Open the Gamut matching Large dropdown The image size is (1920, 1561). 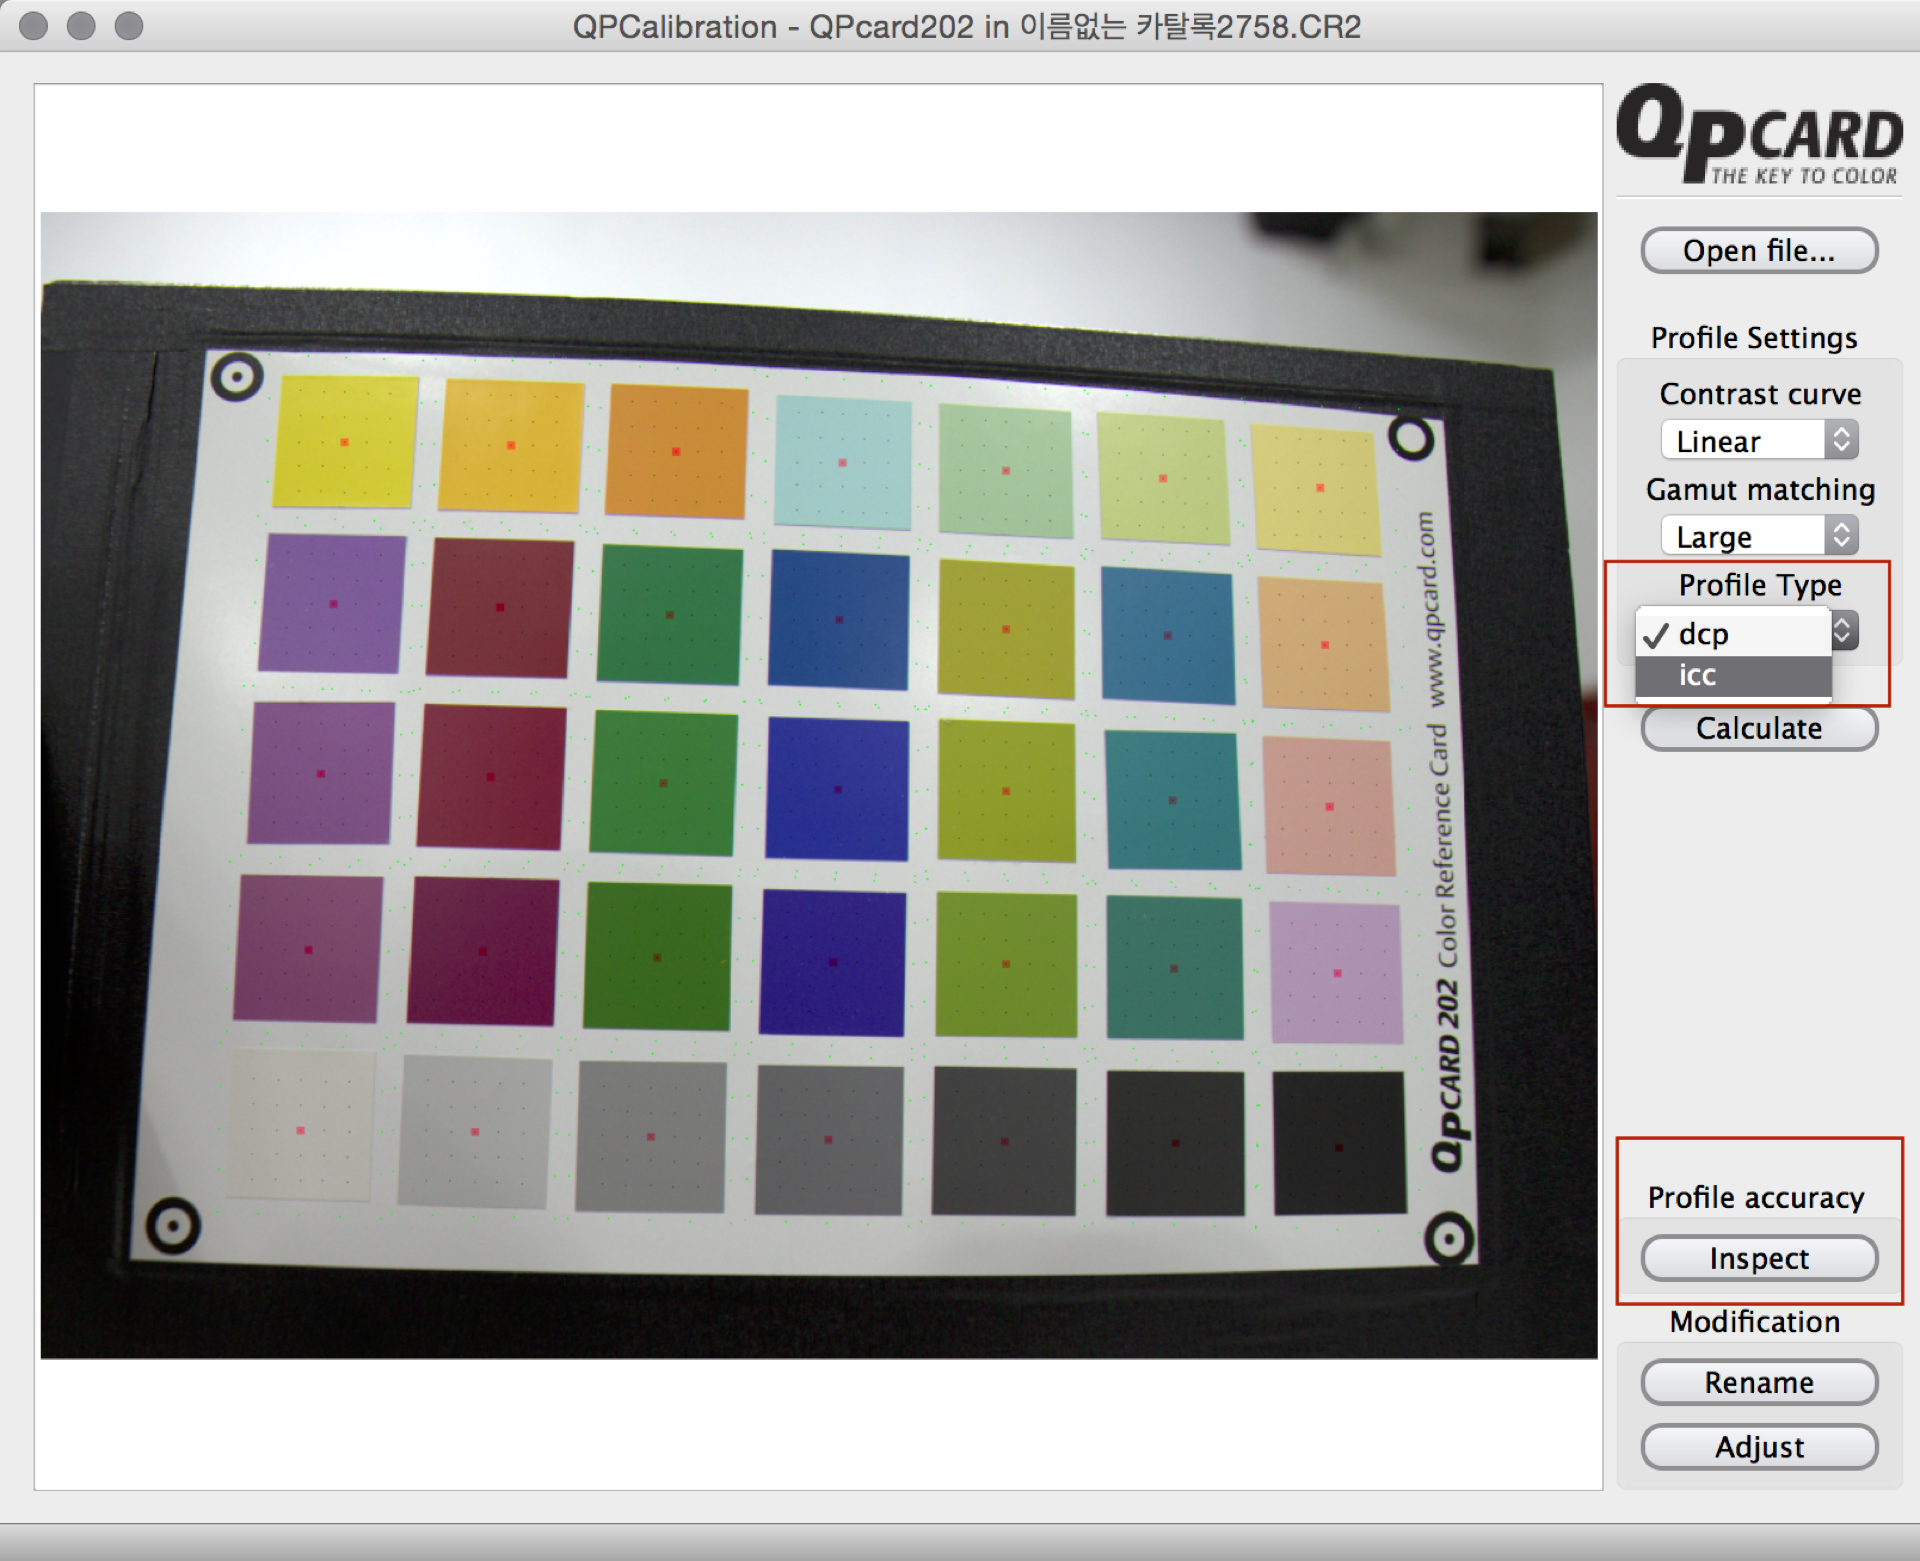point(1758,537)
